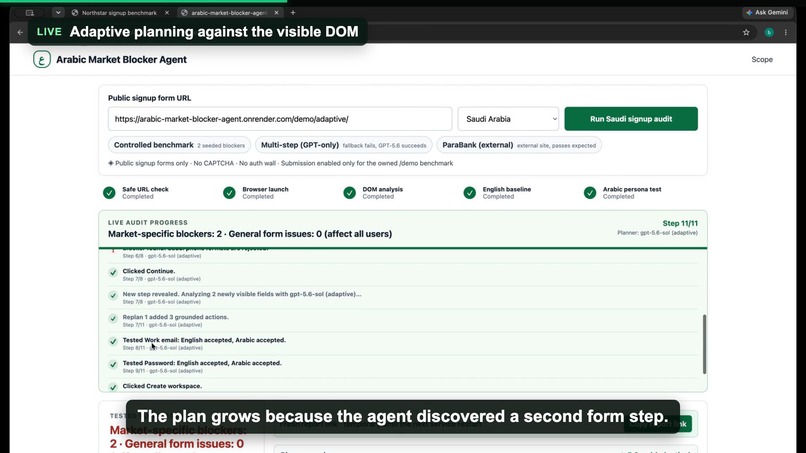
Task: Click the sidebar panel icon in tab strip
Action: 30,12
